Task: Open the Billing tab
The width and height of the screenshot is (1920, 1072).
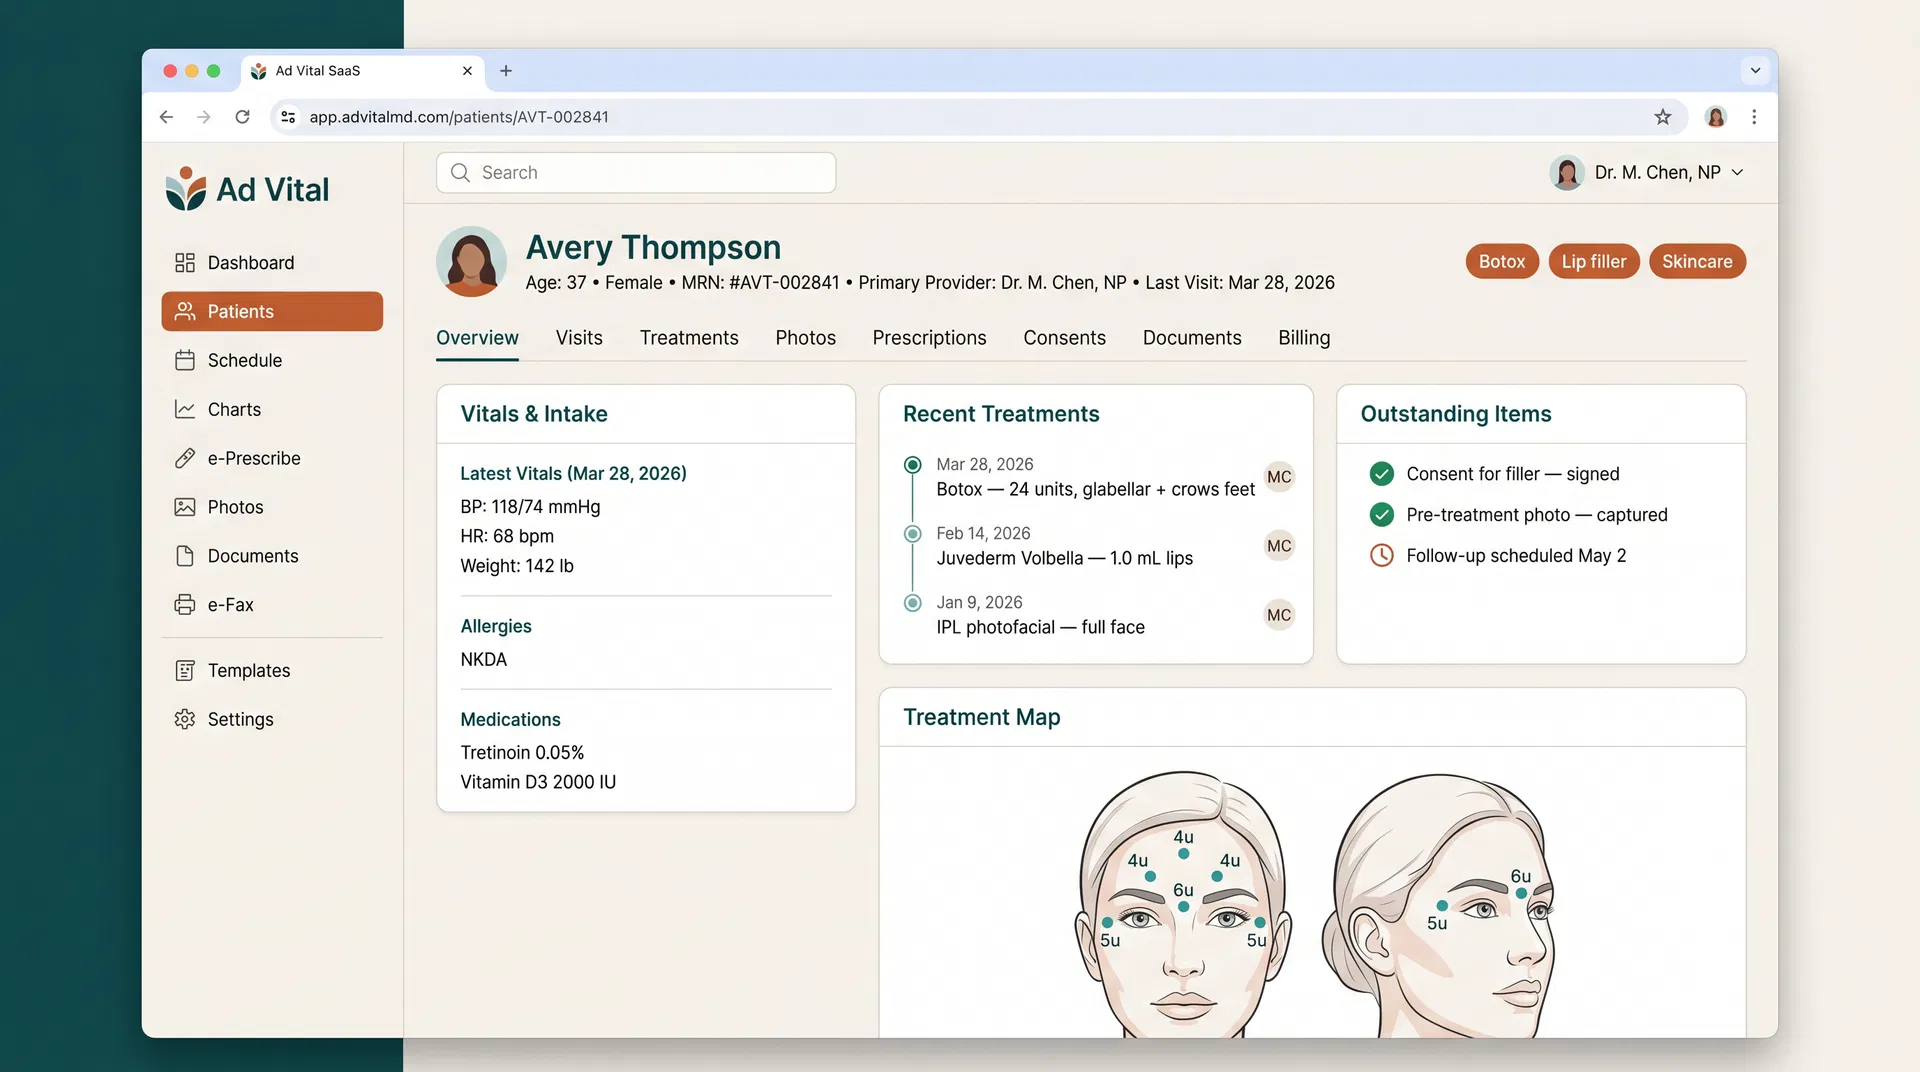Action: tap(1303, 338)
